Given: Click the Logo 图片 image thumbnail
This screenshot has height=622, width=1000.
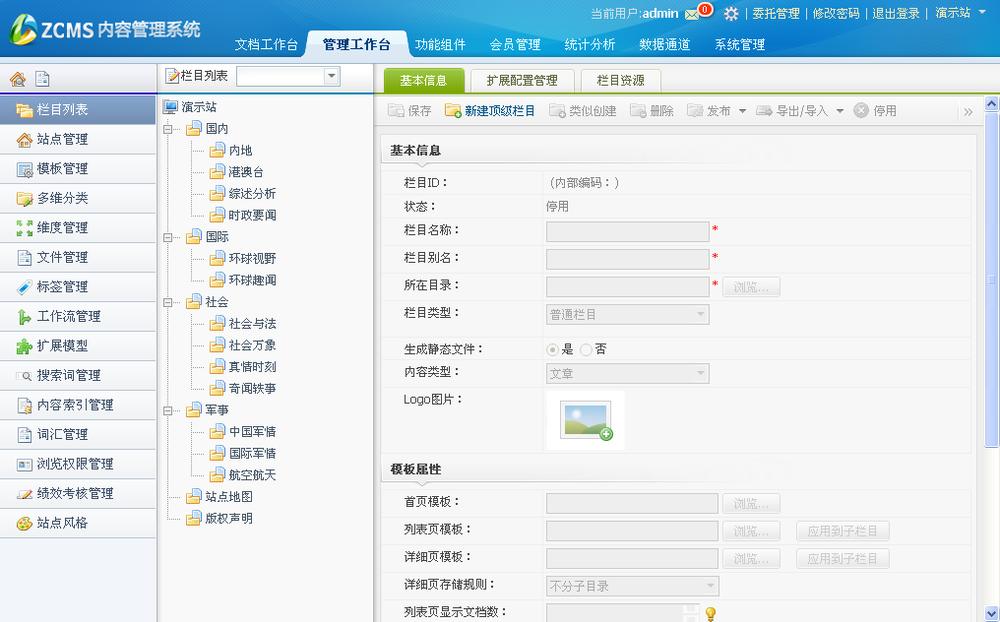Looking at the screenshot, I should 585,422.
